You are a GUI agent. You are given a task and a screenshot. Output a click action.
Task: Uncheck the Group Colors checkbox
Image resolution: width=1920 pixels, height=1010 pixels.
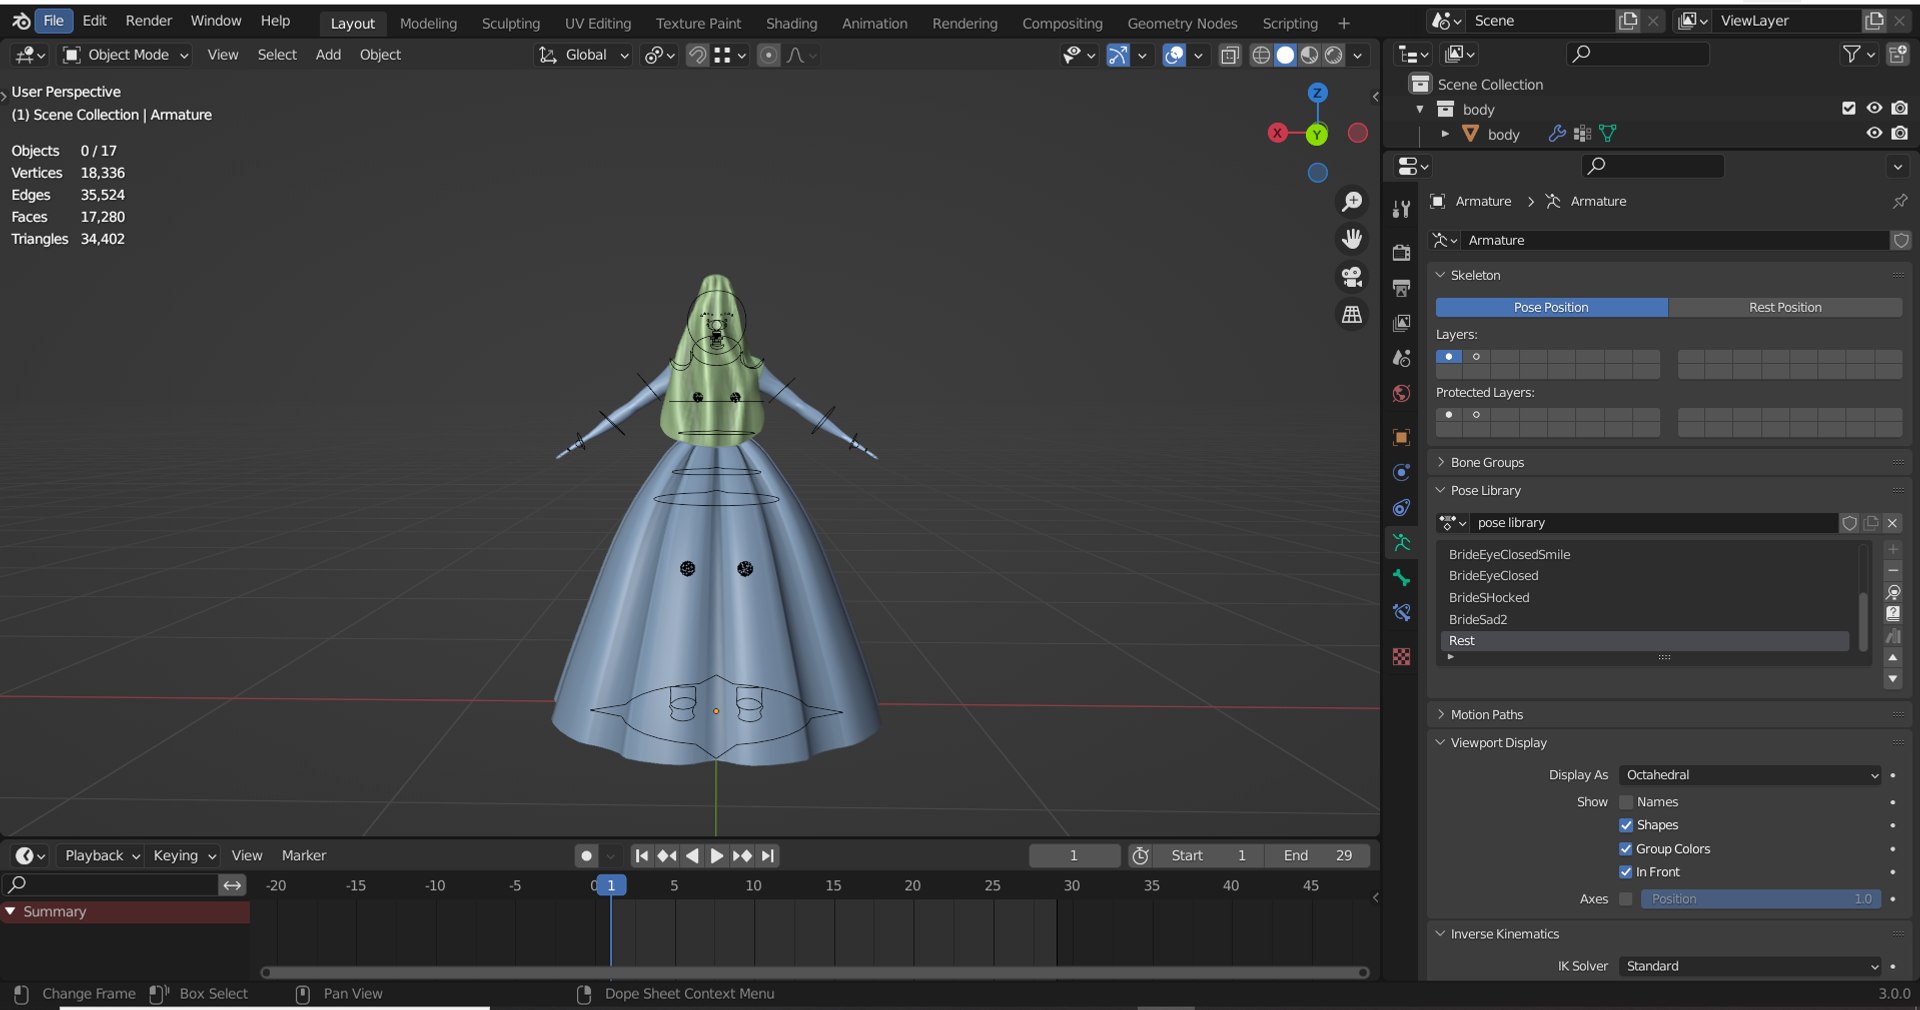1626,849
